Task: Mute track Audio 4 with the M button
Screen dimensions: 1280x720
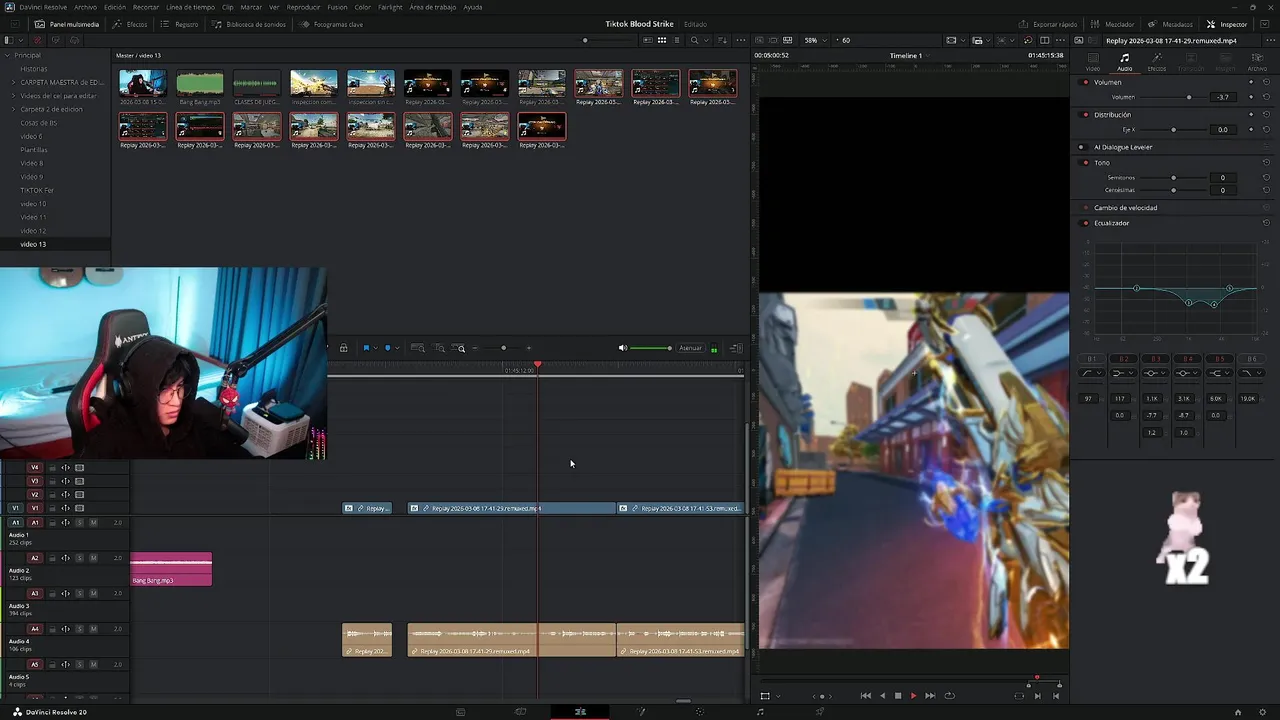Action: pyautogui.click(x=94, y=629)
